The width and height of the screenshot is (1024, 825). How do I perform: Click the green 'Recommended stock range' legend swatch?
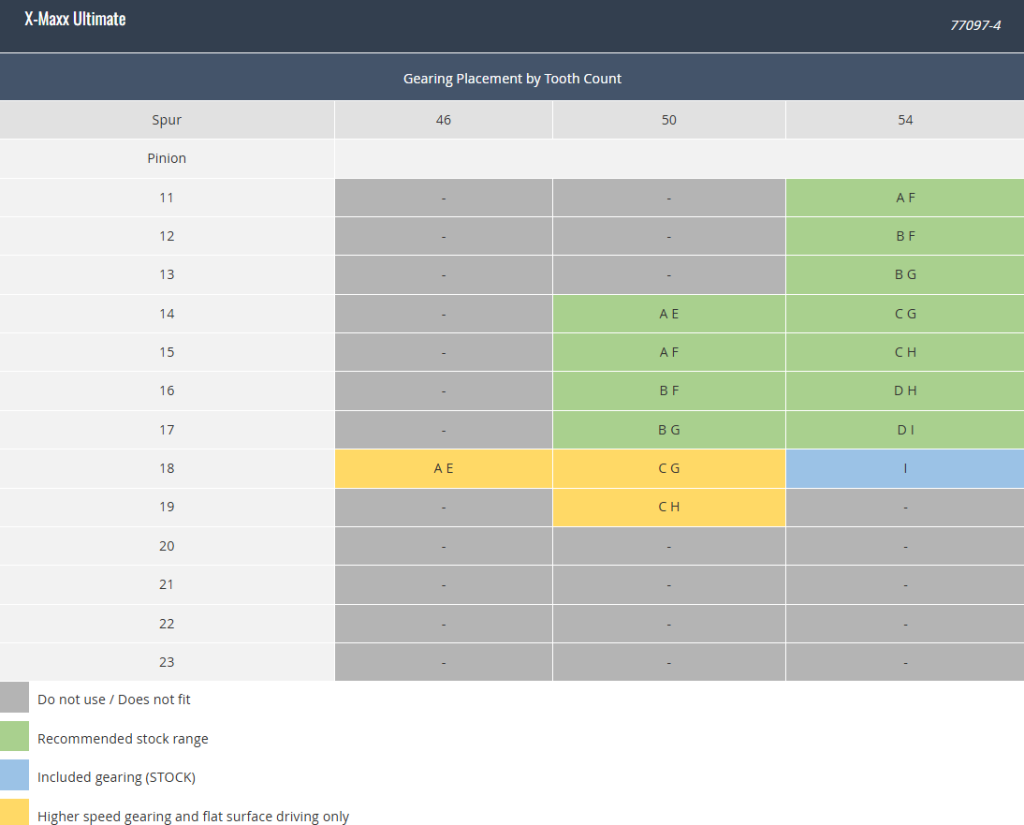(14, 736)
